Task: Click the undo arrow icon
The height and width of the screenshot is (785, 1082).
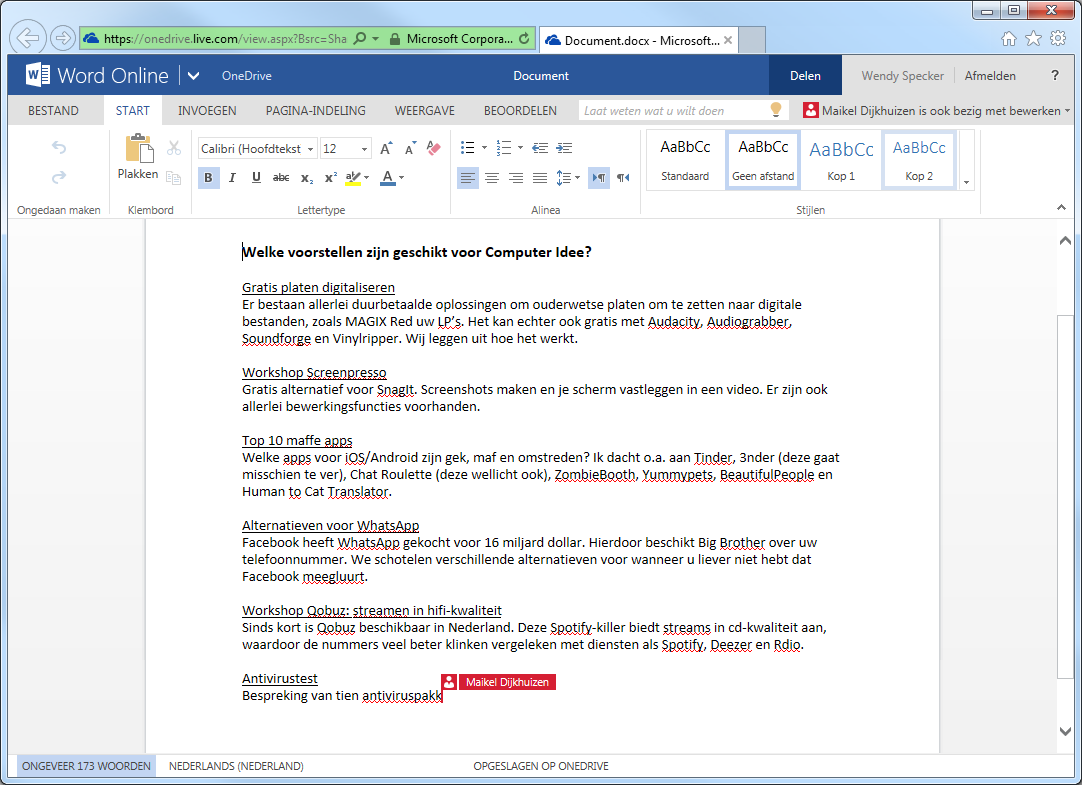Action: tap(59, 148)
